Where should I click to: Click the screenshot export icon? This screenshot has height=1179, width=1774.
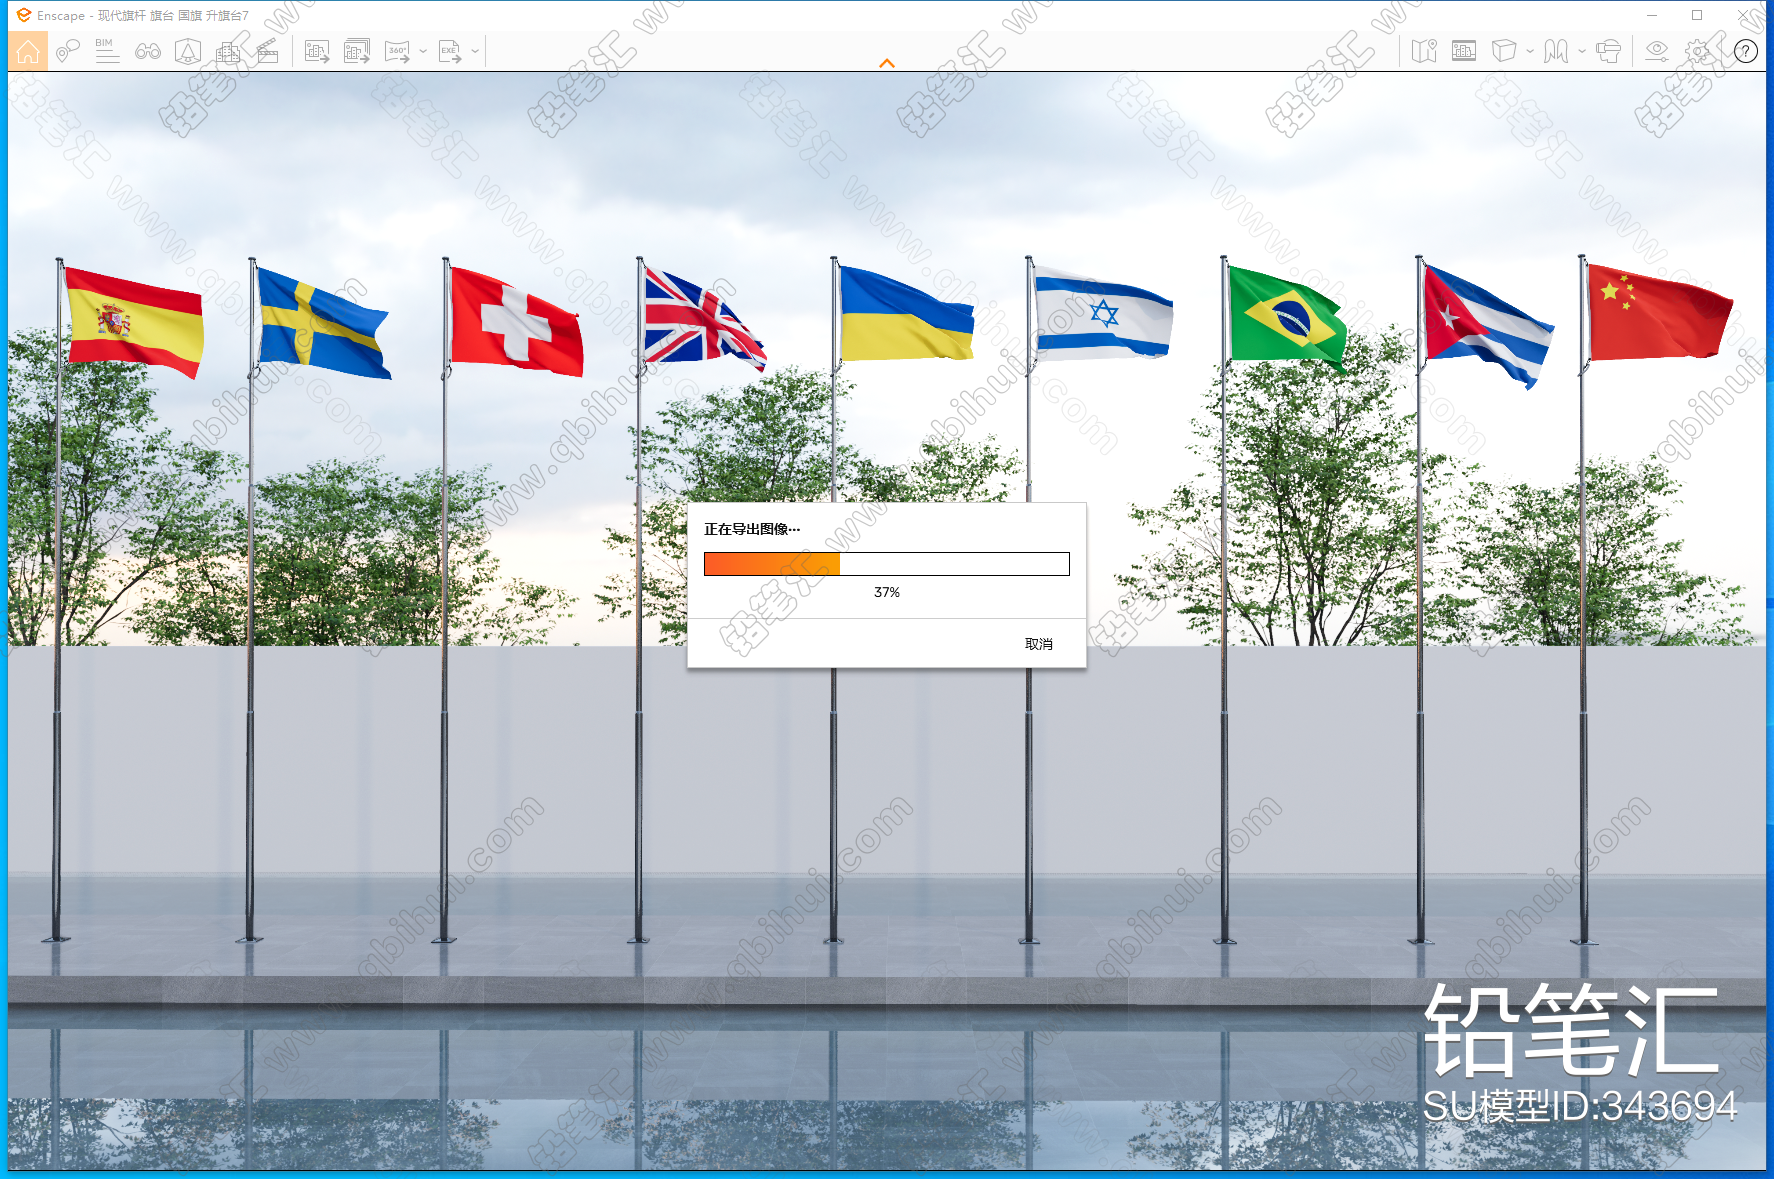point(317,51)
